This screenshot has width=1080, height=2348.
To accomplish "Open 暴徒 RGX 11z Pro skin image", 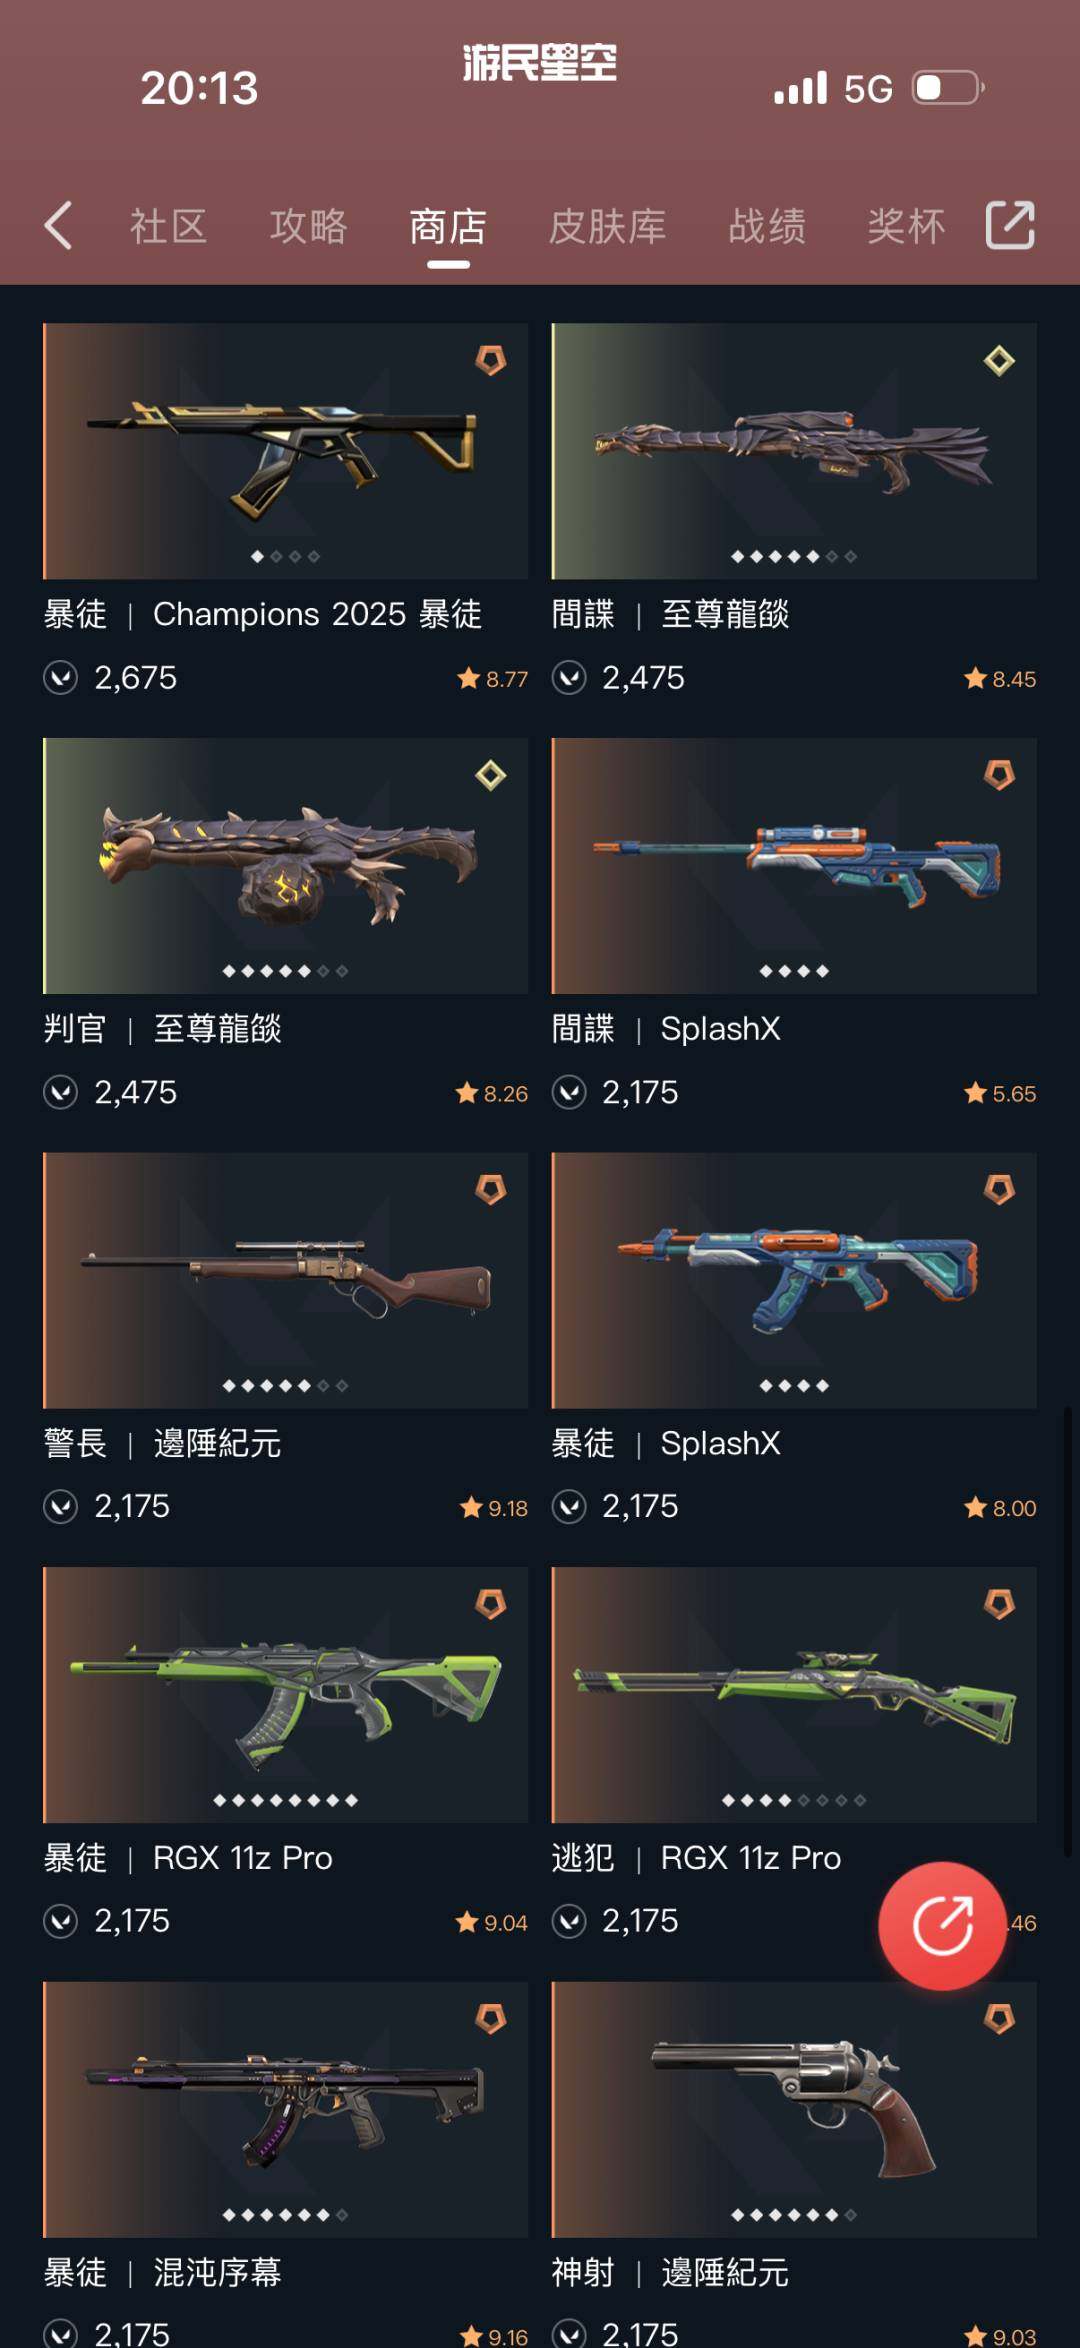I will [x=285, y=1695].
